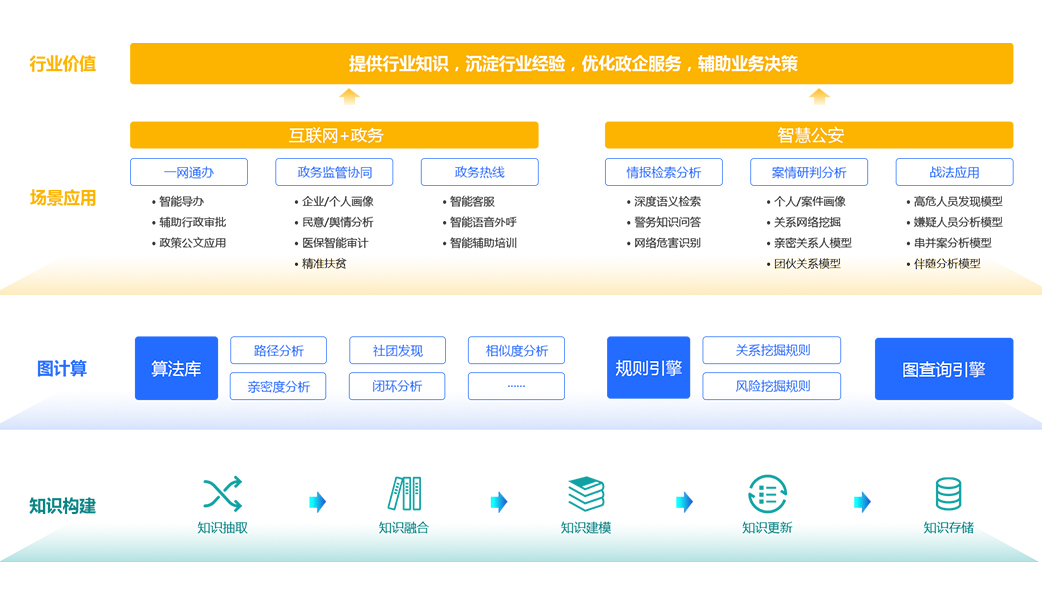
Task: Click the 知识建模 stacked books icon
Action: tap(586, 494)
